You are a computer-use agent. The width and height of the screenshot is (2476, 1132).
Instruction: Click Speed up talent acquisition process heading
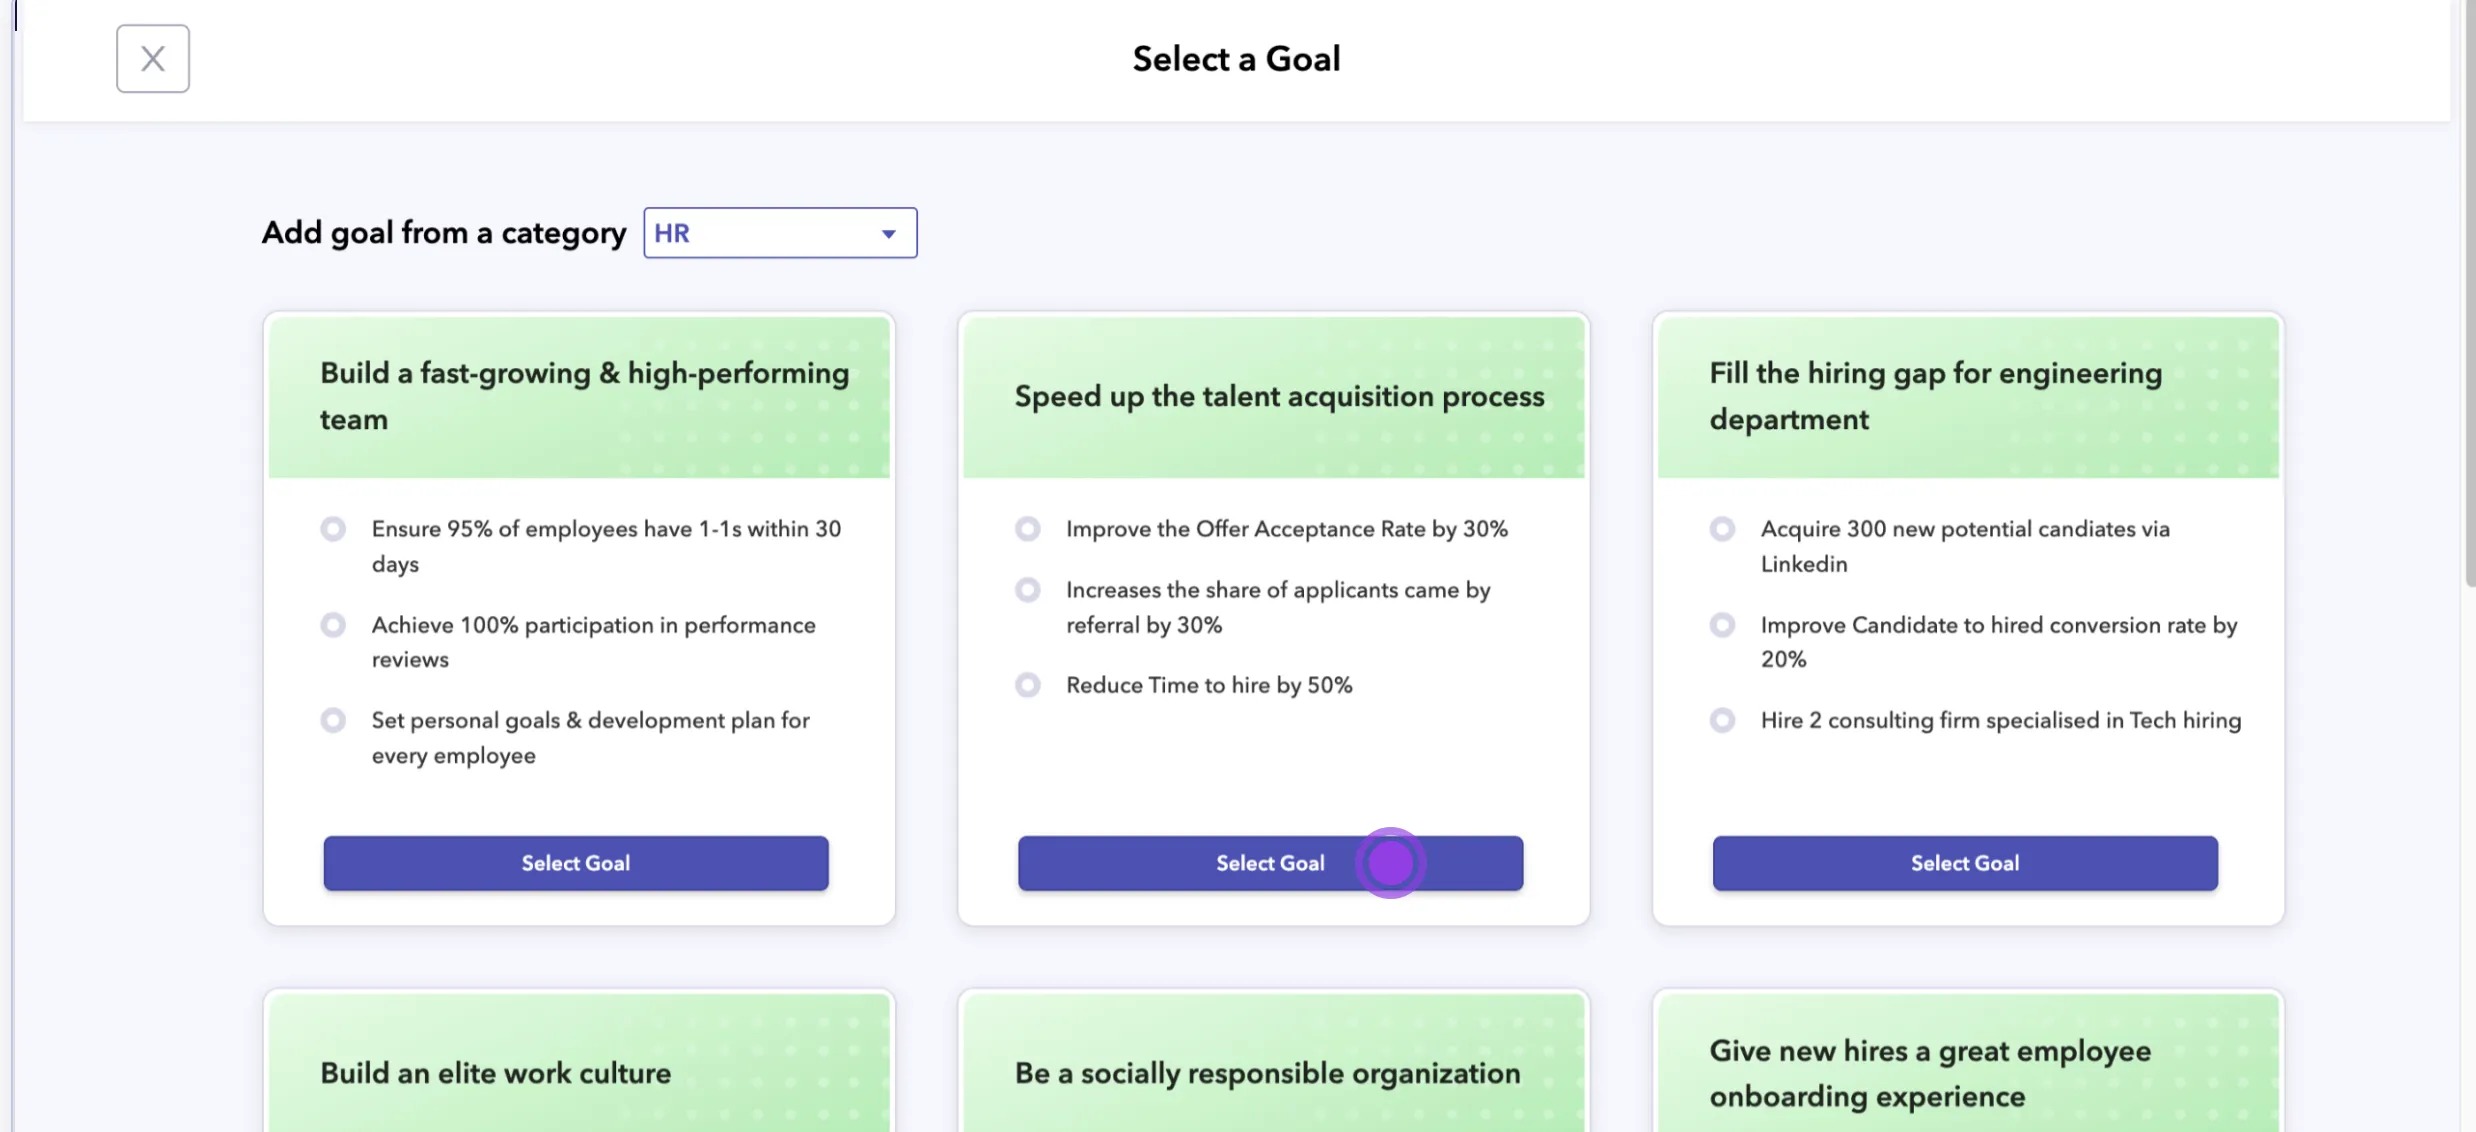(x=1279, y=397)
